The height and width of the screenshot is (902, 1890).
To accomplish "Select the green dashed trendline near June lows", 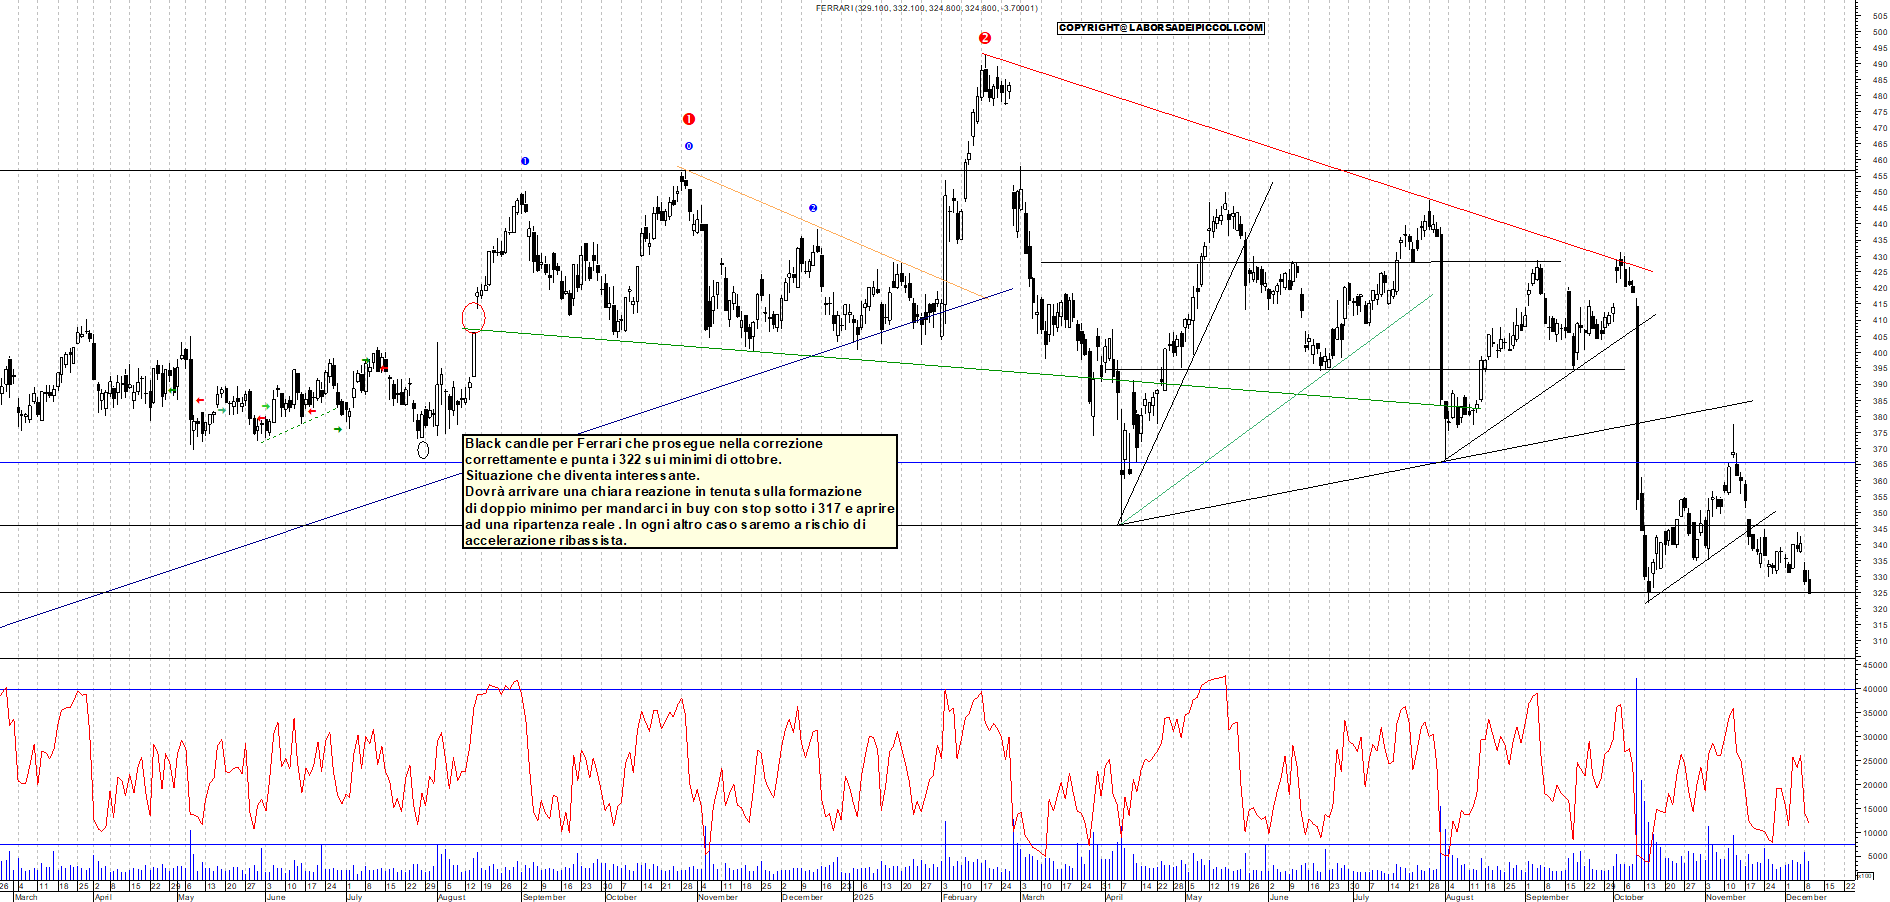I will click(297, 423).
